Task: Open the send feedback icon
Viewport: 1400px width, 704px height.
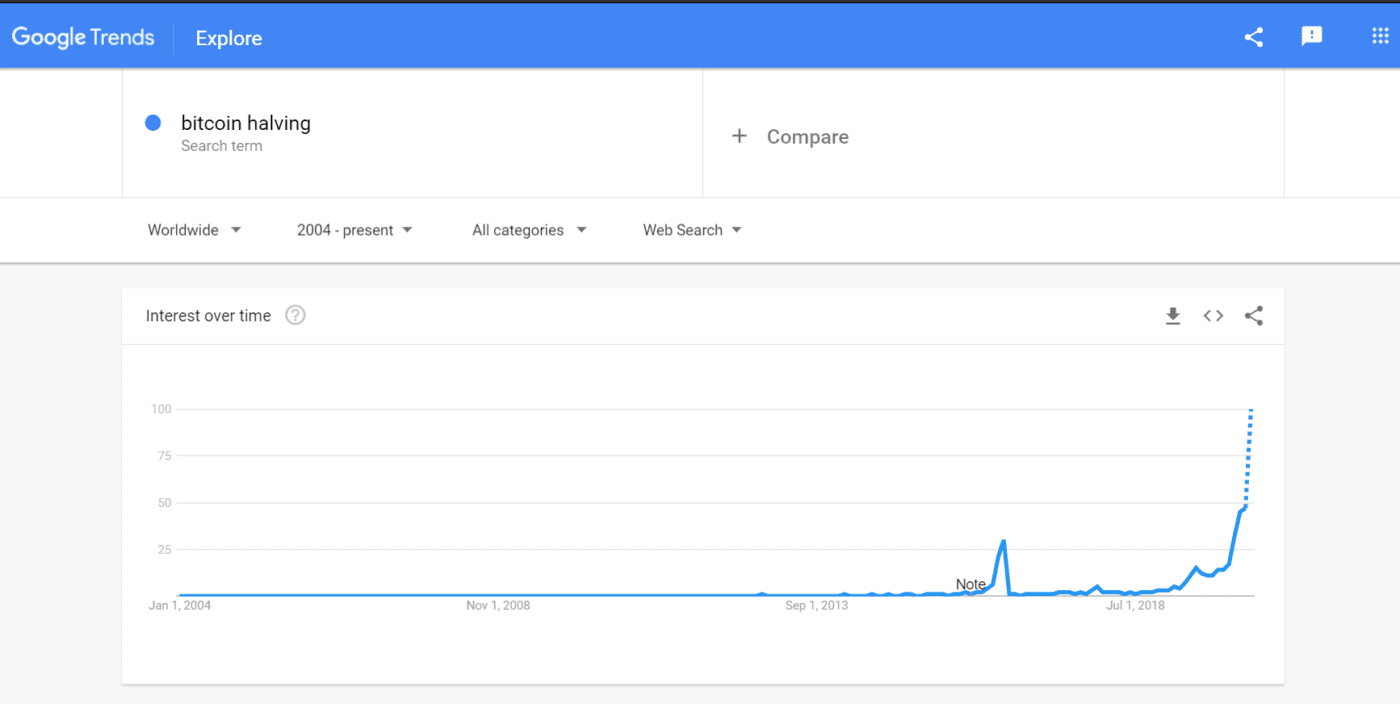Action: pos(1311,37)
